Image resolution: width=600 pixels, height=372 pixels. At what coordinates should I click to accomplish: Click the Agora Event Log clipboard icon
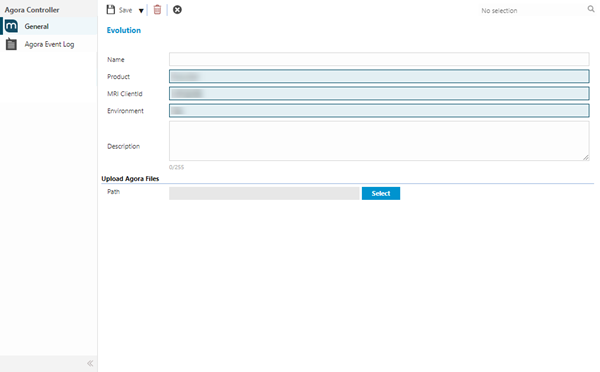pos(11,44)
